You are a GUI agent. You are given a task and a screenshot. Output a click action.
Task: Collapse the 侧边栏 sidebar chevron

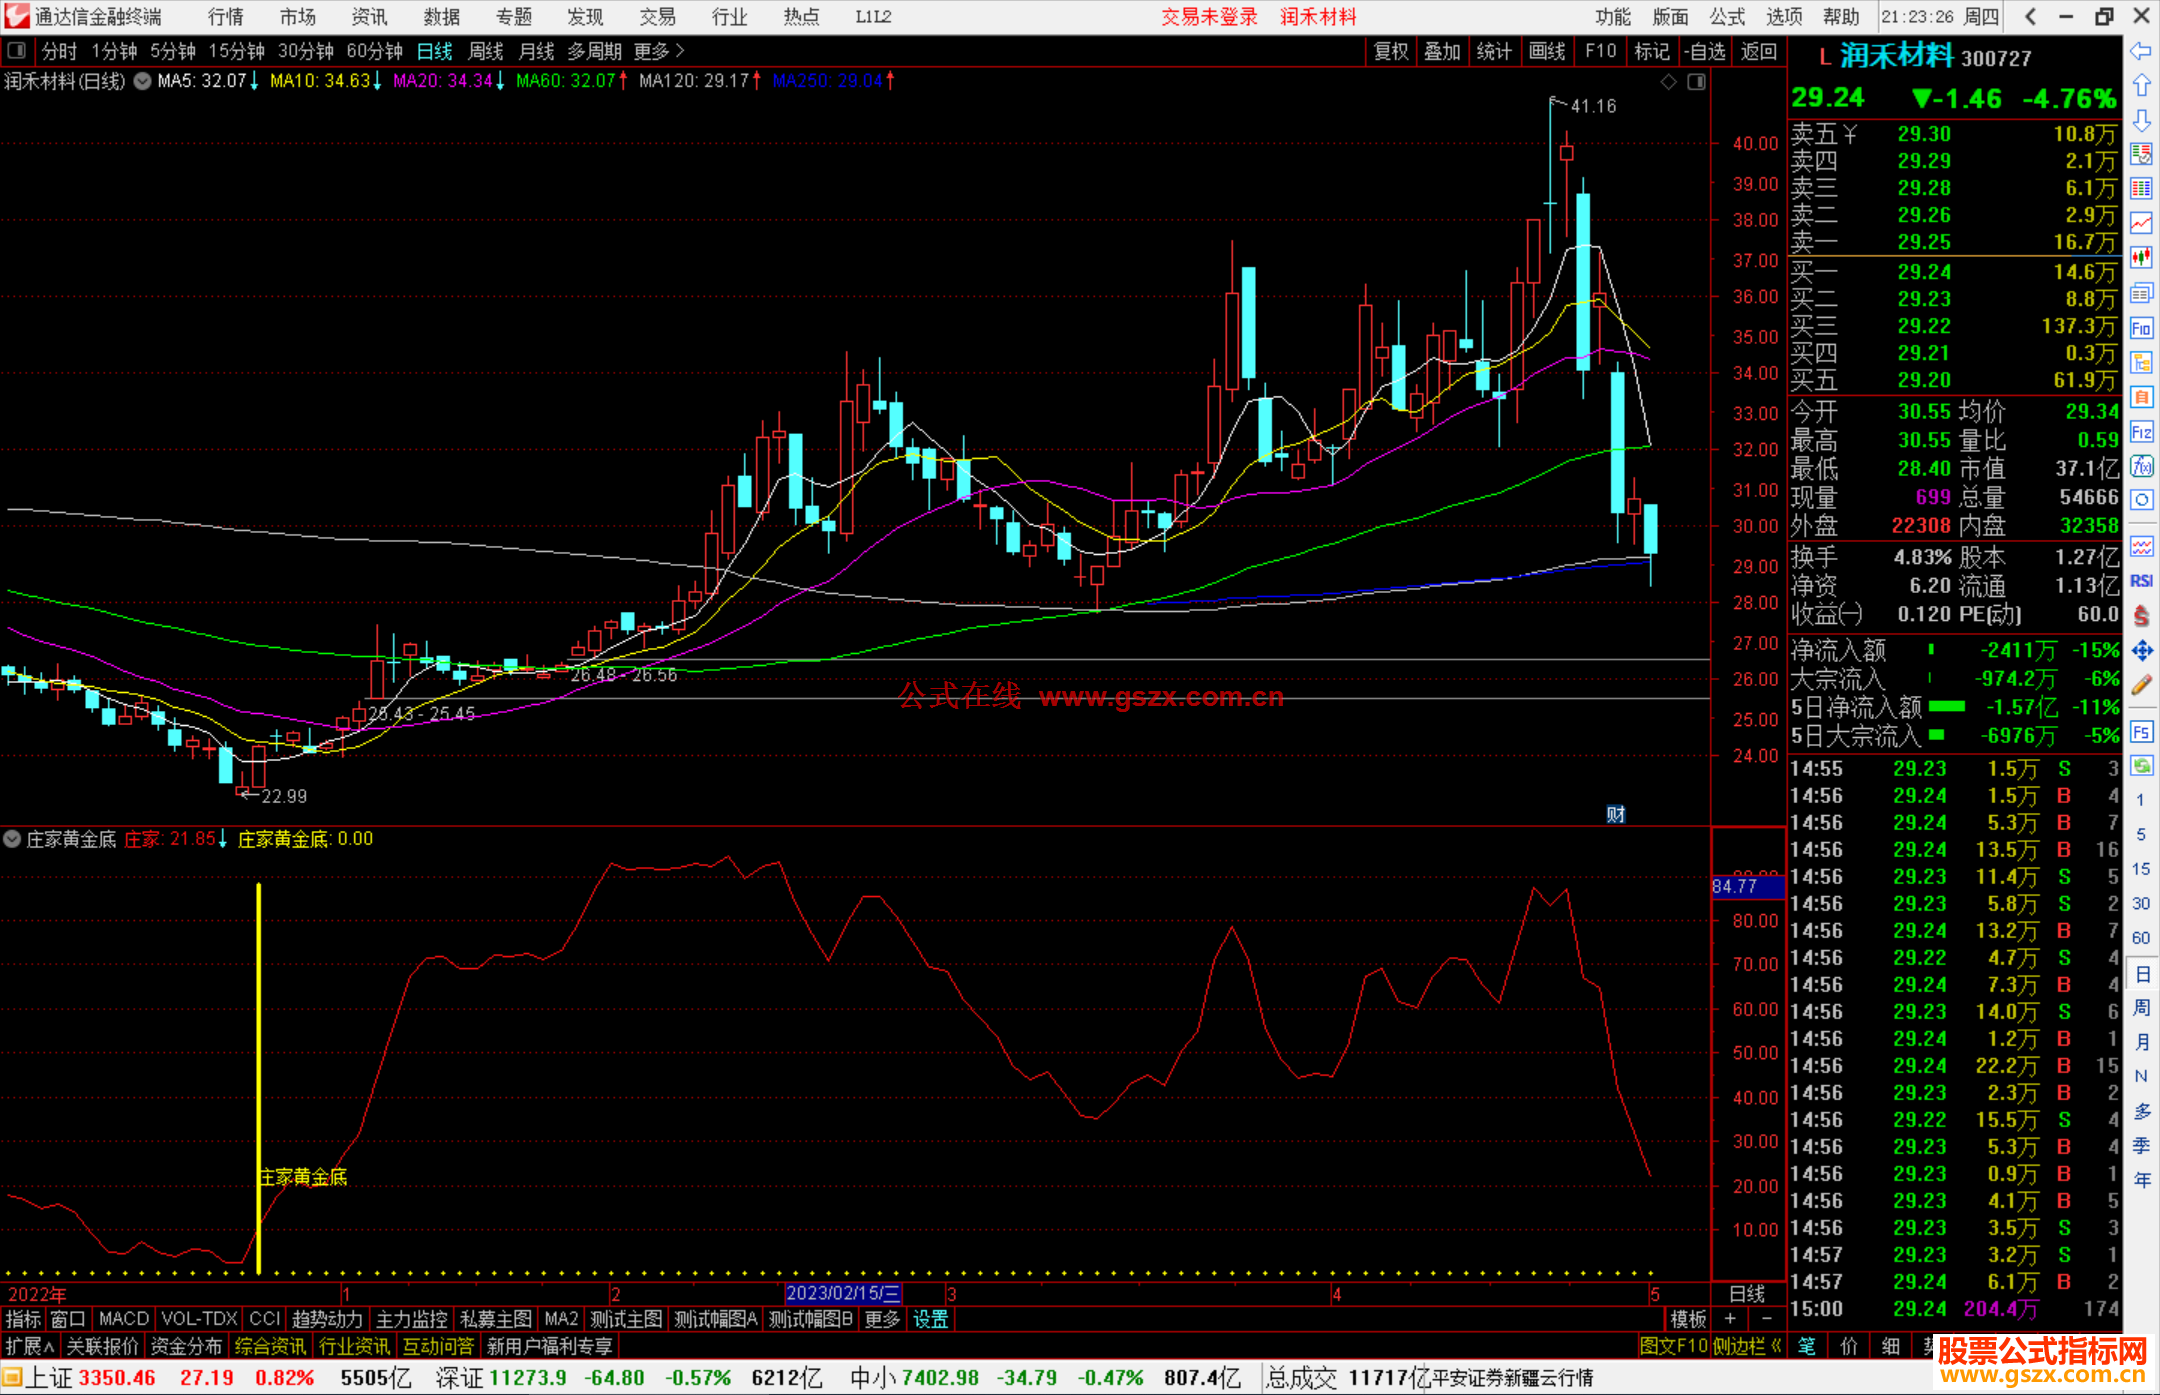click(1776, 1346)
